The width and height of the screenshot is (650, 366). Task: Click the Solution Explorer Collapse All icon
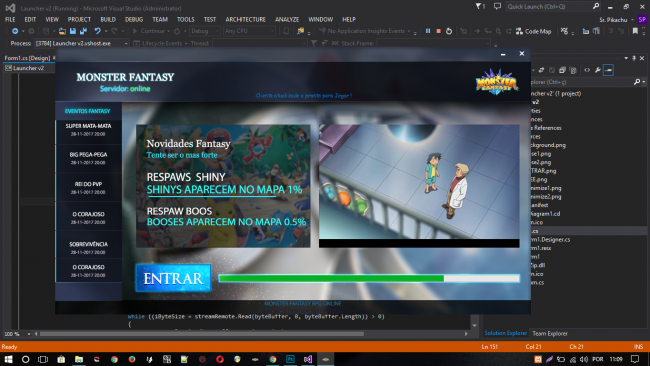point(562,70)
